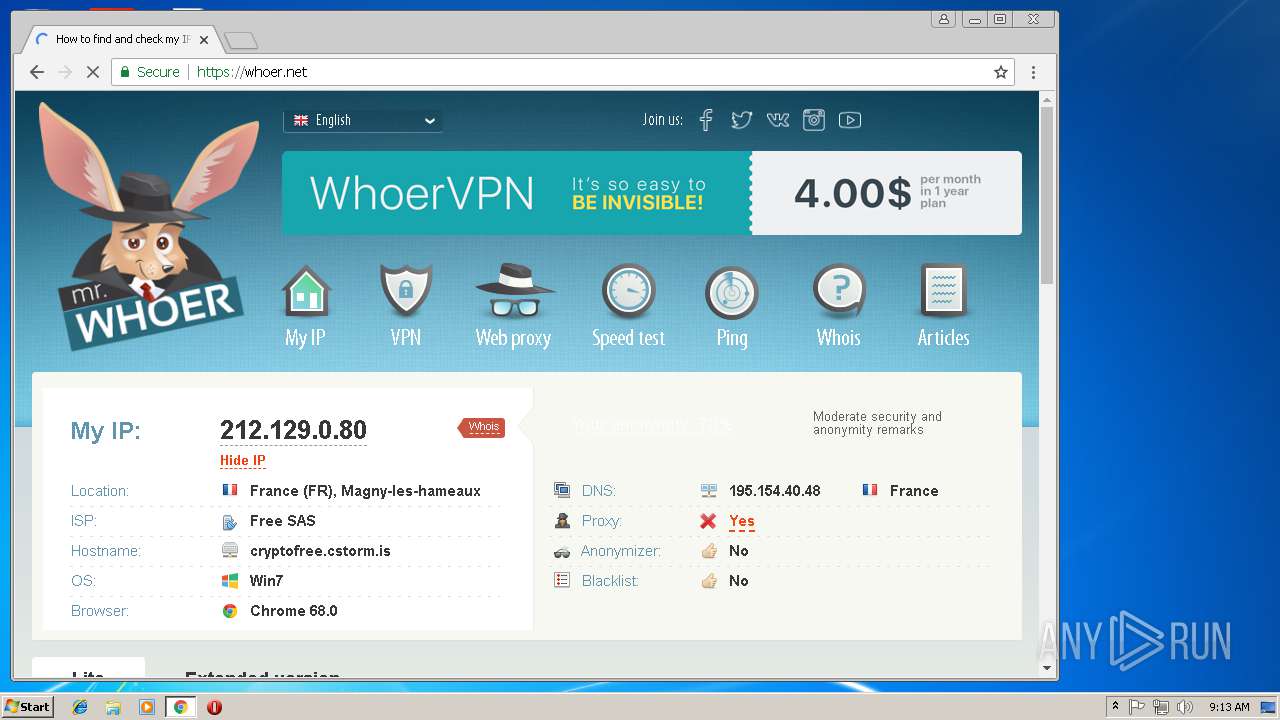Visit Whoer's YouTube channel icon

click(x=850, y=120)
